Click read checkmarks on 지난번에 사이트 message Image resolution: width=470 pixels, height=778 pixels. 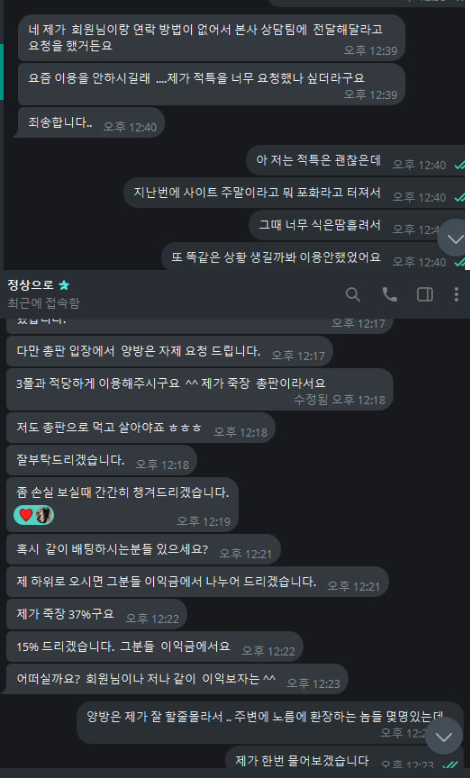(460, 197)
